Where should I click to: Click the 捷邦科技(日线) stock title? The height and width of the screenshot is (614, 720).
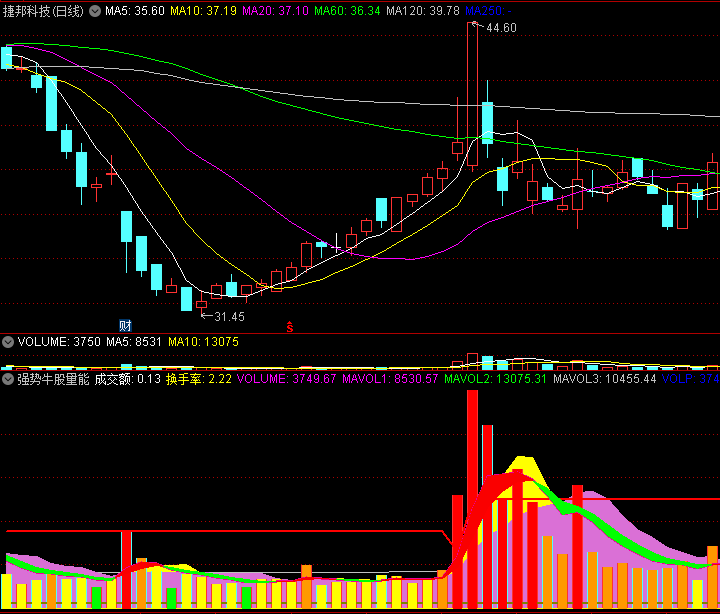(x=43, y=11)
